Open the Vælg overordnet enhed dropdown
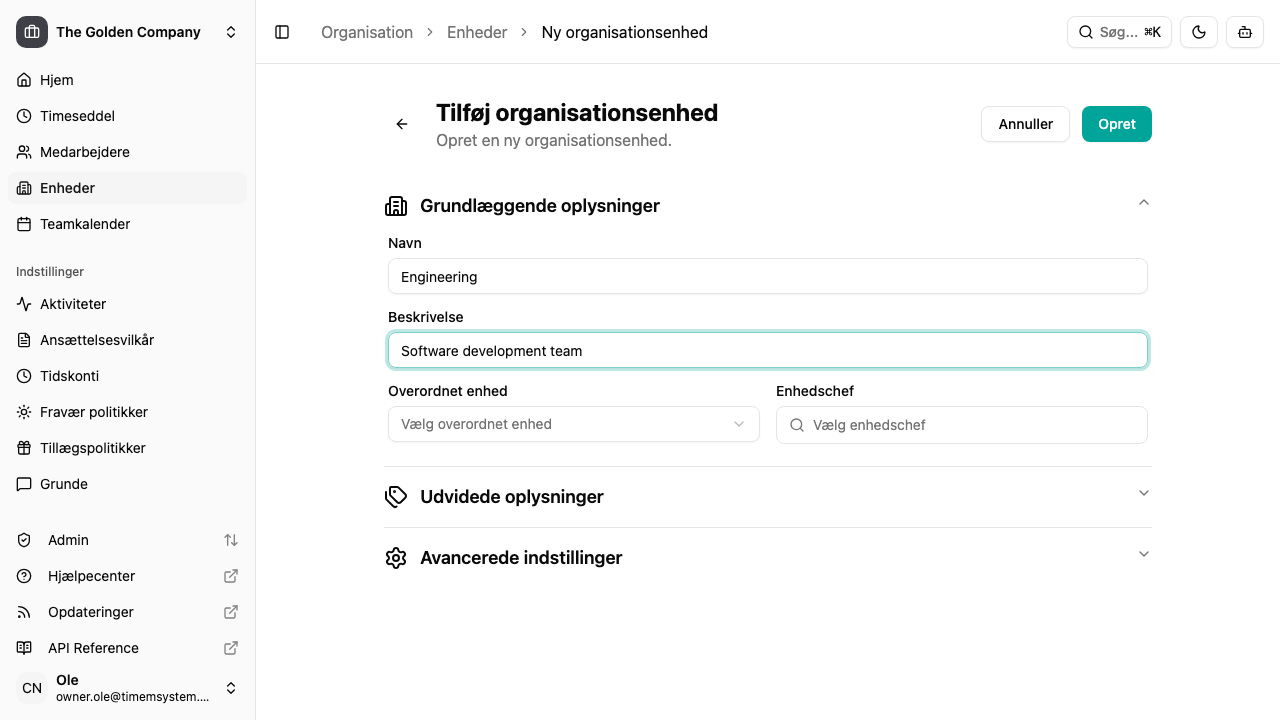The width and height of the screenshot is (1280, 720). coord(573,424)
